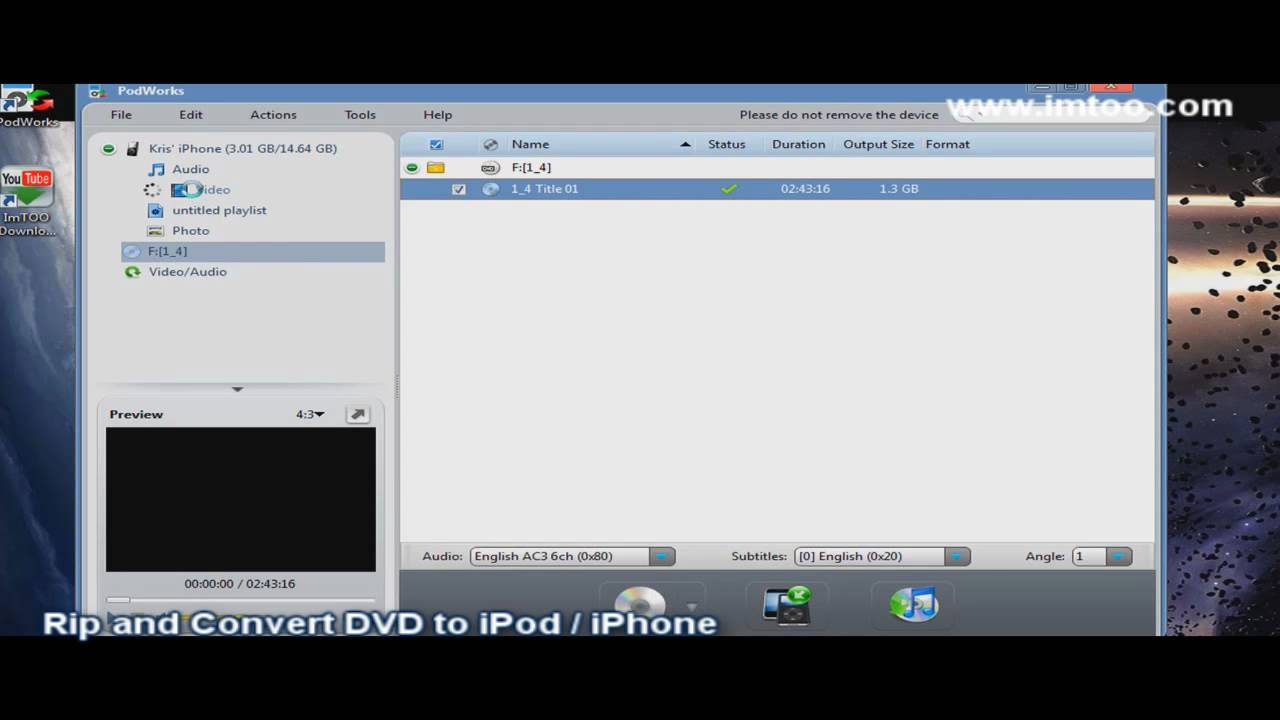Click the 1.3 GB output size cell
The height and width of the screenshot is (720, 1280).
899,189
